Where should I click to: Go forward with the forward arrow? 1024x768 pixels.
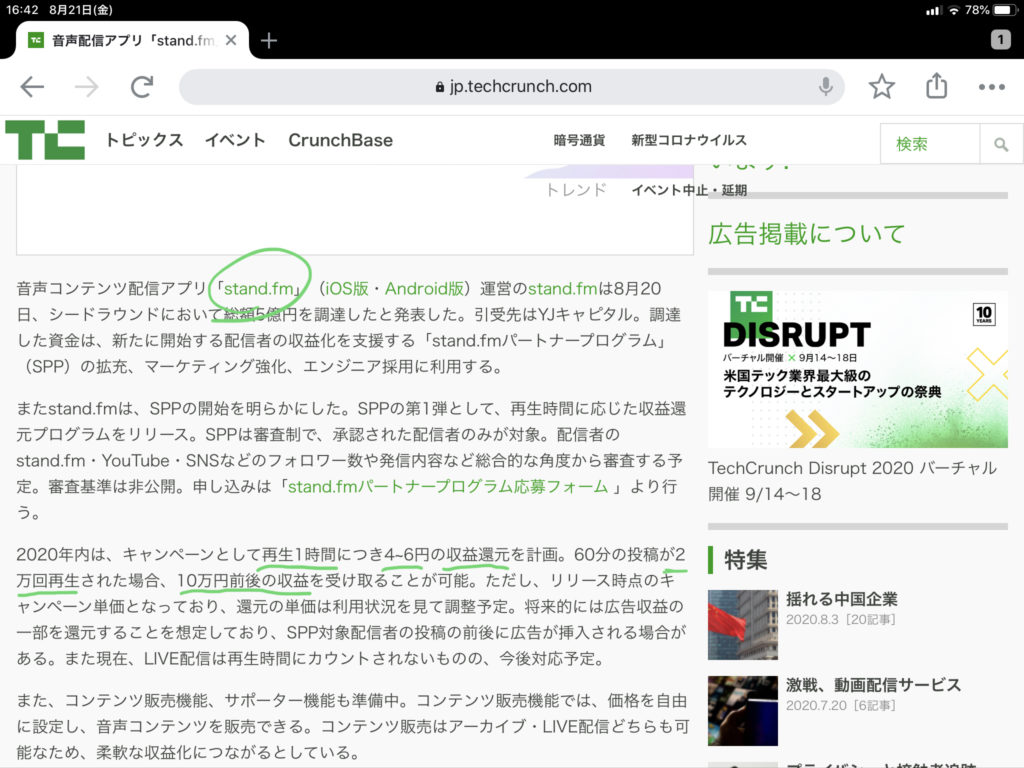[x=87, y=86]
